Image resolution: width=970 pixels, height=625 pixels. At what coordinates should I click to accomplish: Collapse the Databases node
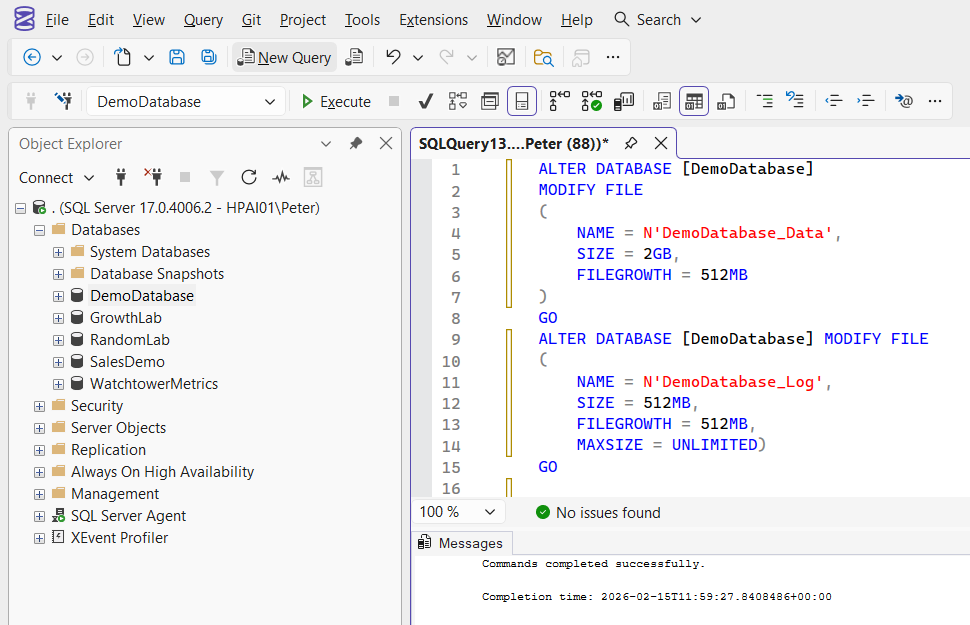pos(38,229)
